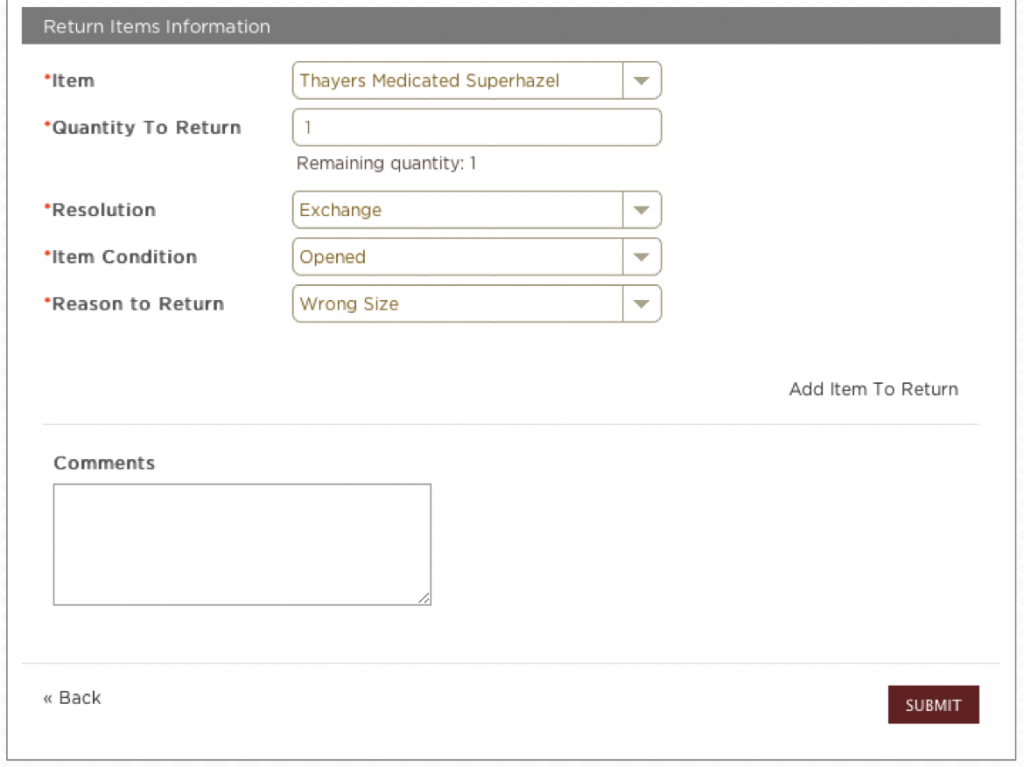This screenshot has width=1024, height=767.
Task: Click the Quantity To Return input field
Action: point(477,127)
